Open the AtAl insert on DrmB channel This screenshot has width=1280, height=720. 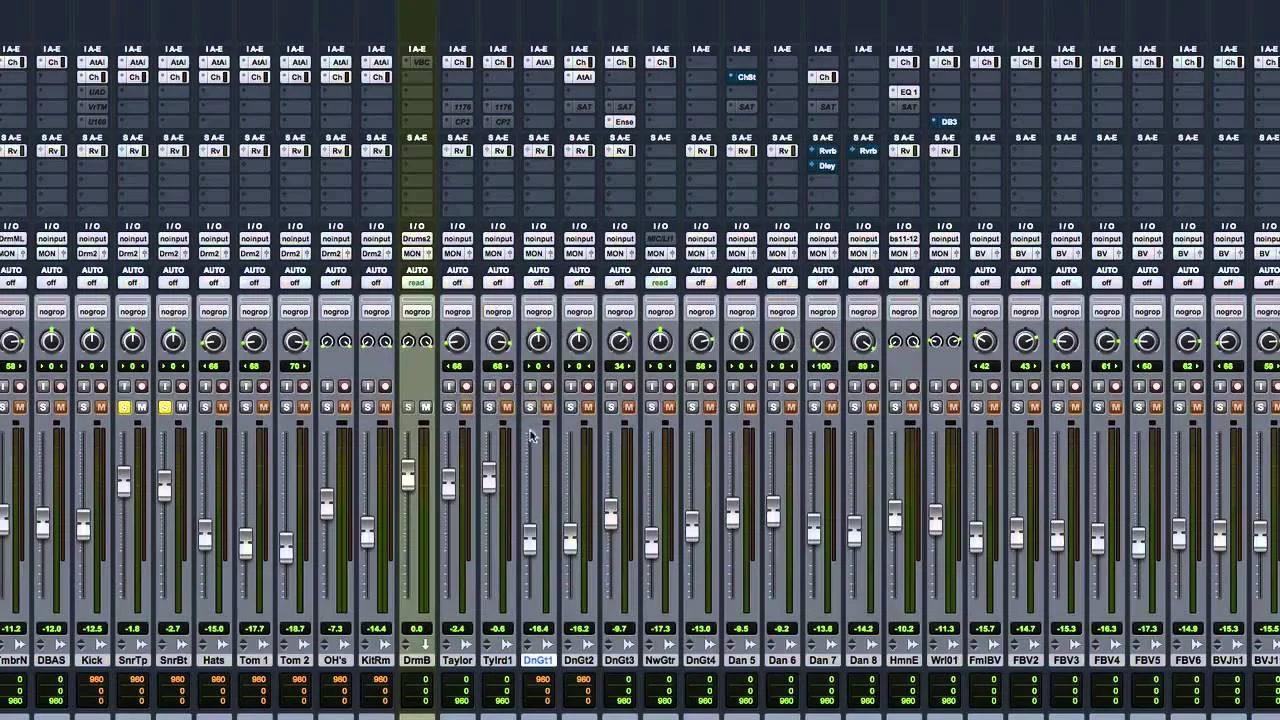coord(376,62)
